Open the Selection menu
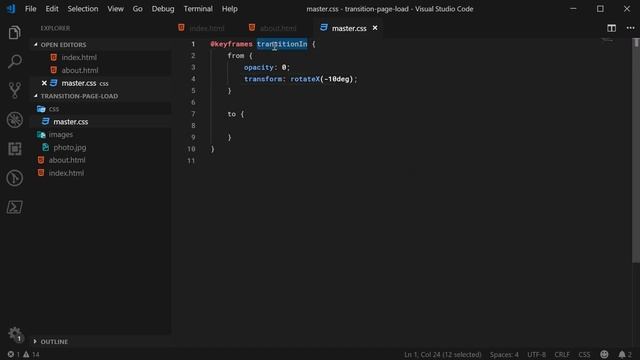This screenshot has width=640, height=360. point(83,9)
